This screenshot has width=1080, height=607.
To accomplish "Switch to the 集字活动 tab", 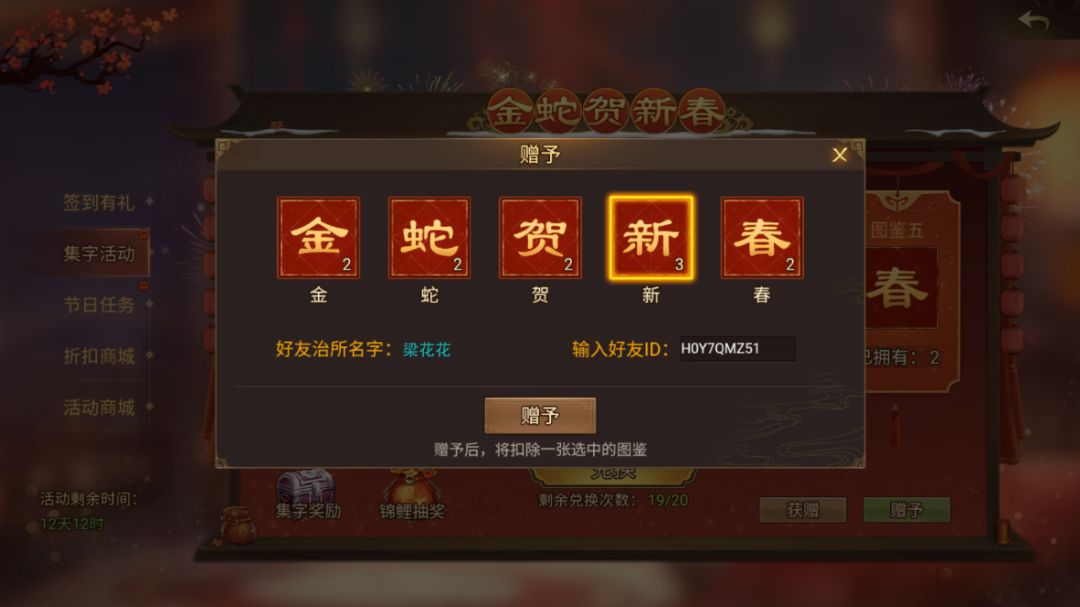I will [99, 254].
